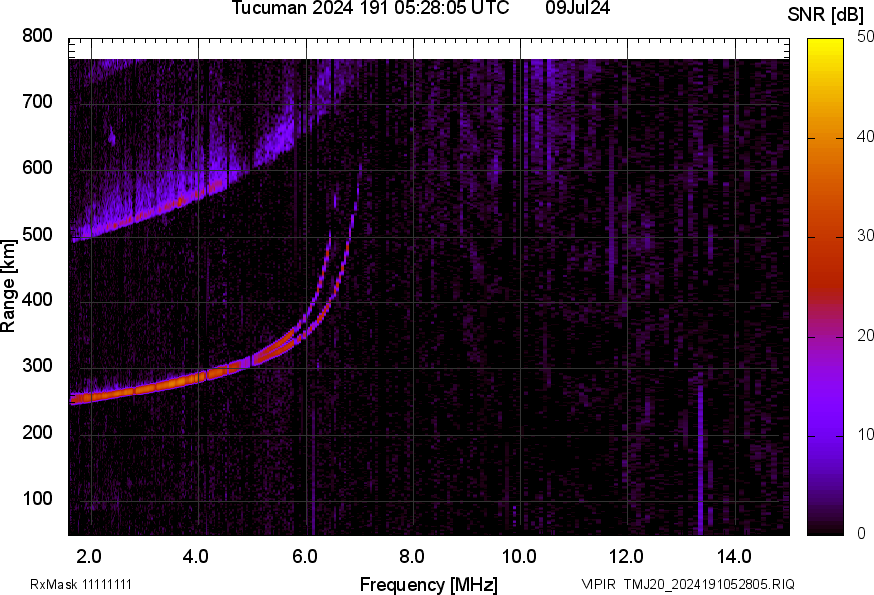874x595 pixels.
Task: Click the bright orange F-layer trace near 3 MHz
Action: pos(145,389)
